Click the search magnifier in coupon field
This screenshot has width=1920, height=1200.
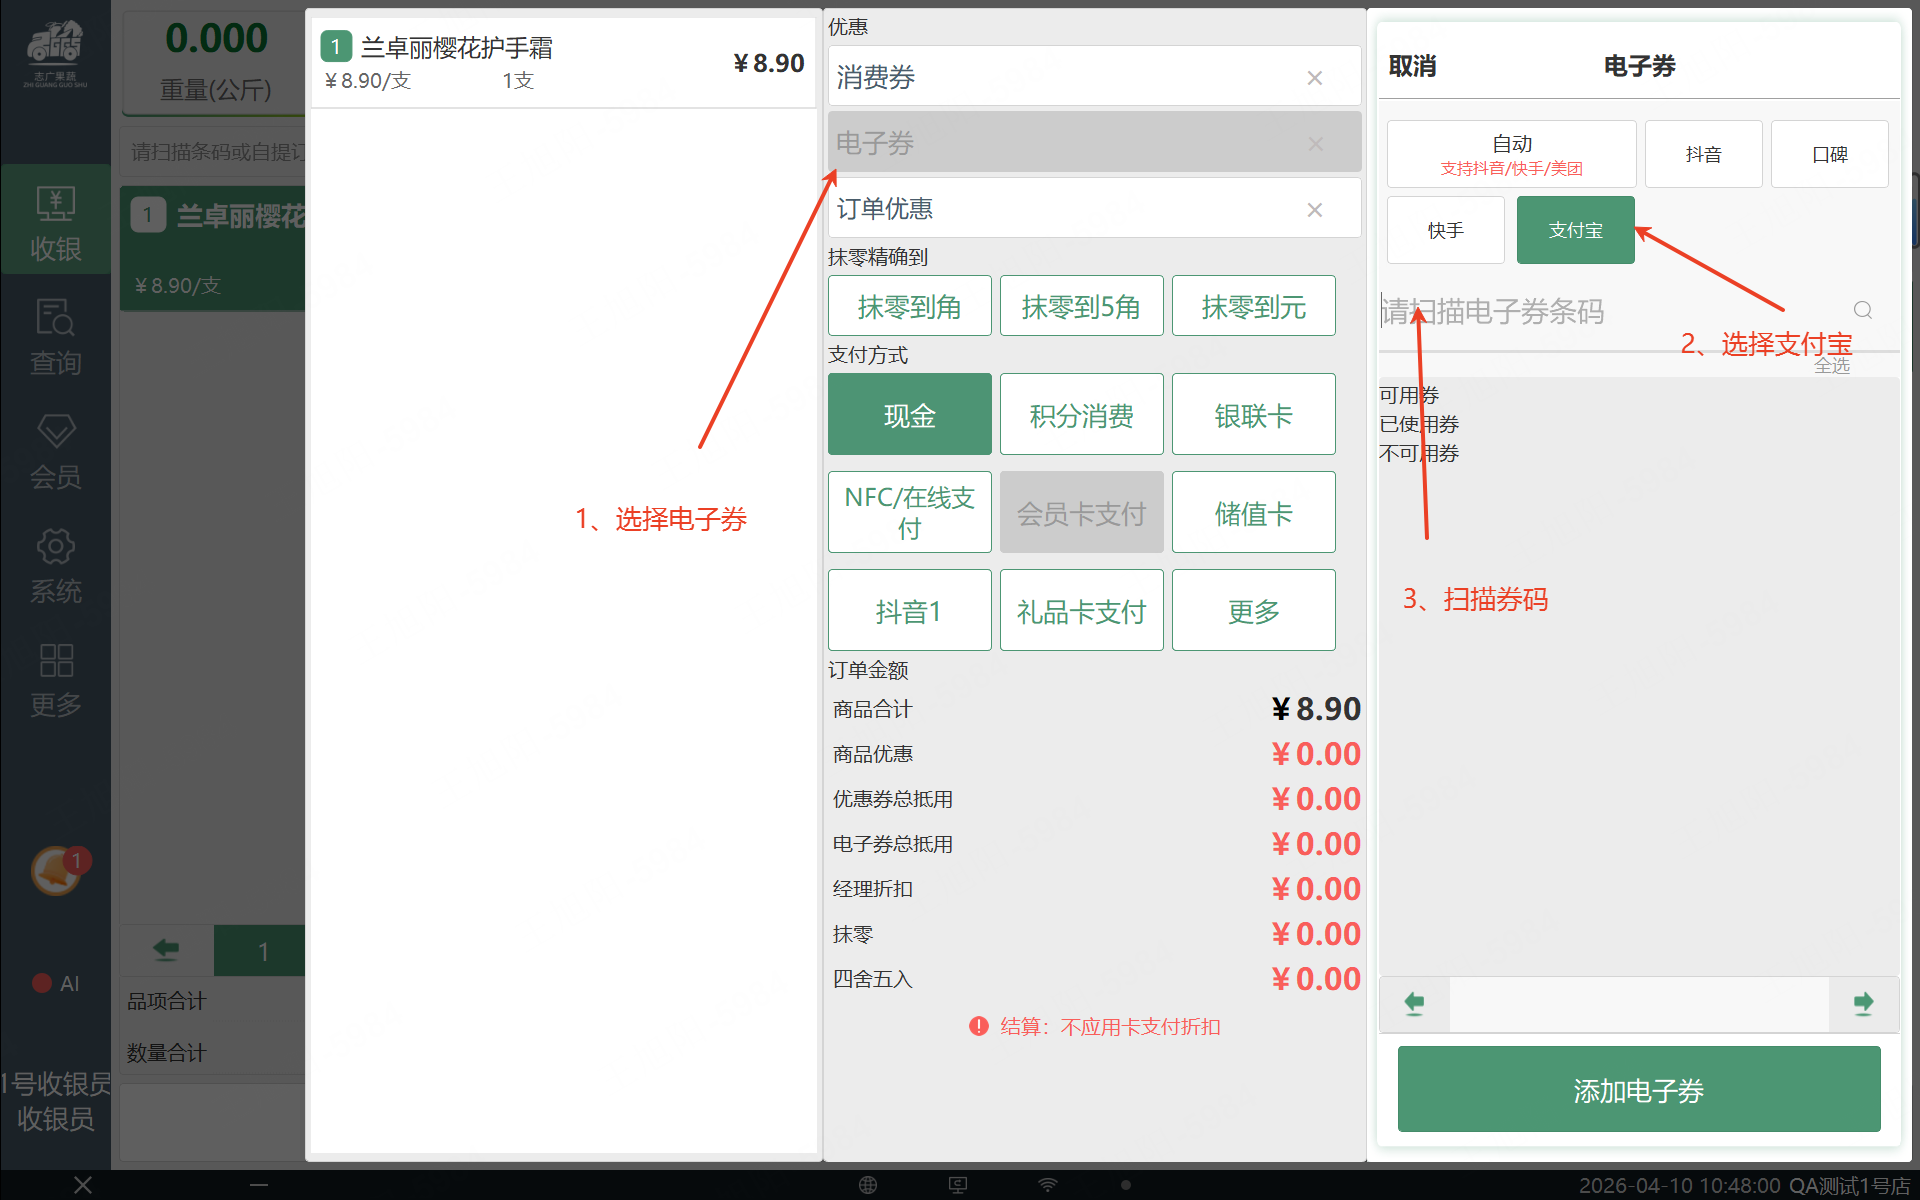coord(1862,311)
